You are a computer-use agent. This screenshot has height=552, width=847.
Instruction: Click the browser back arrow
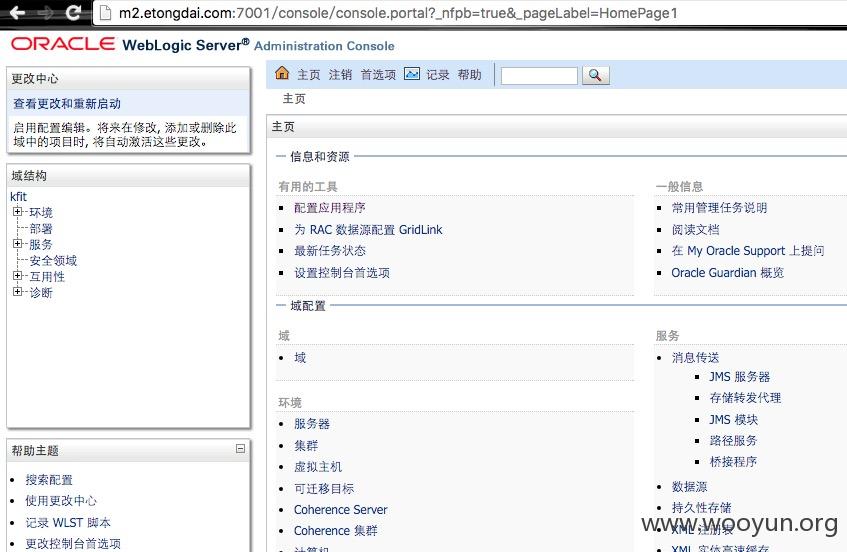coord(18,12)
